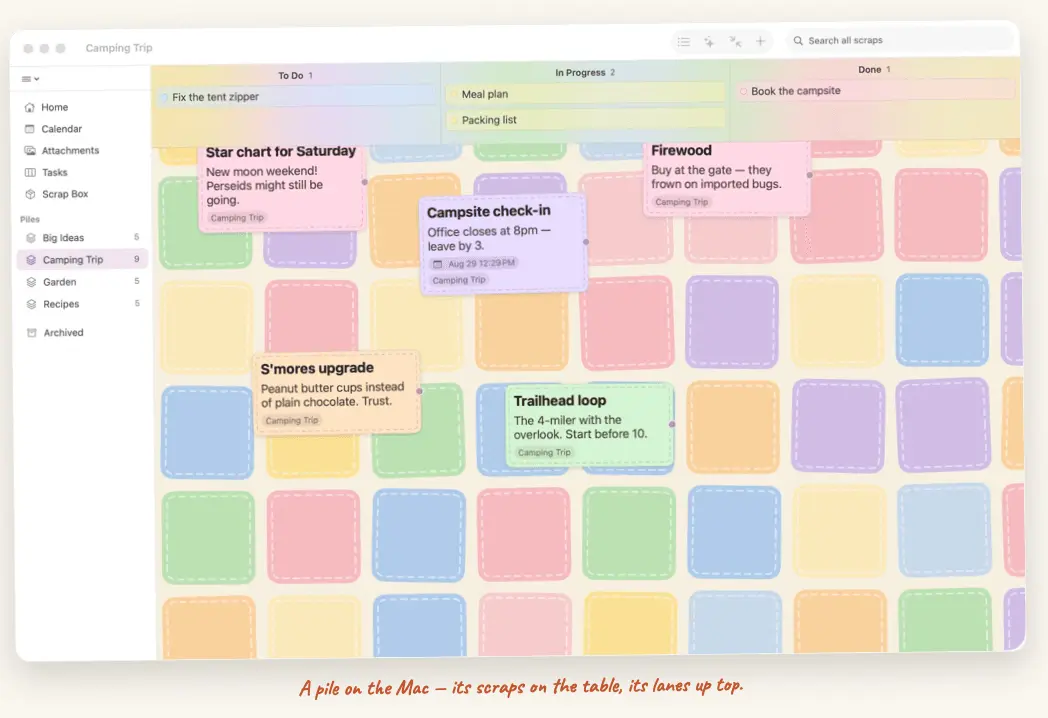Select the Campsite check-in scrap title
The image size is (1048, 718).
489,211
